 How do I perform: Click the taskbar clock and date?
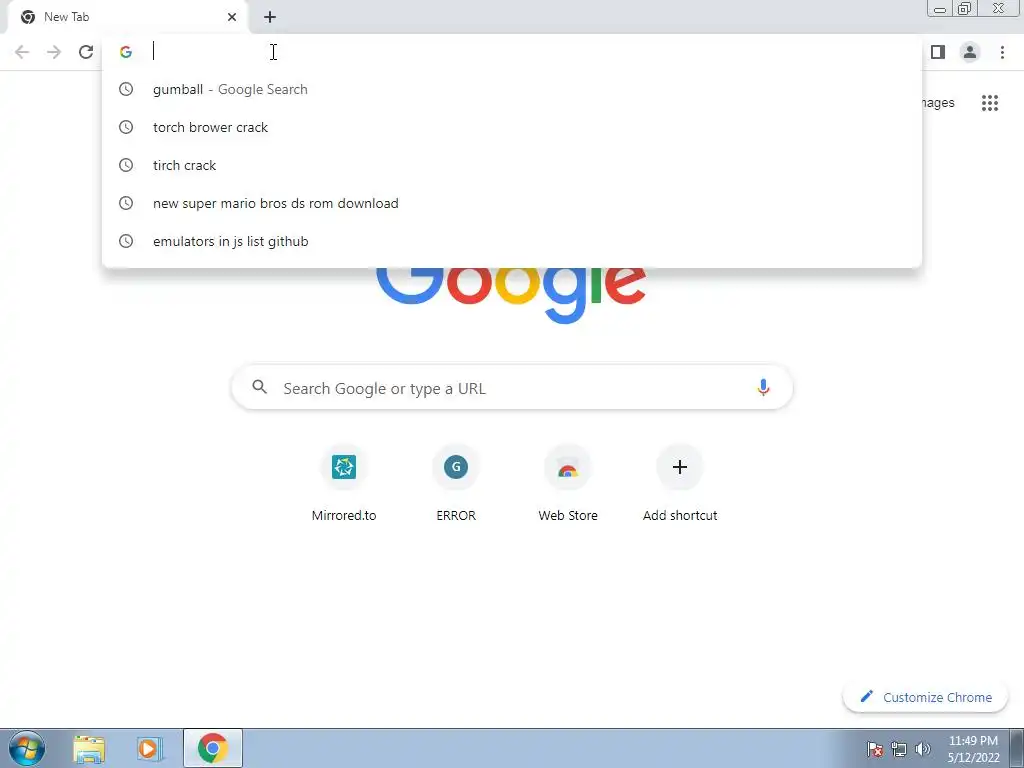[973, 749]
